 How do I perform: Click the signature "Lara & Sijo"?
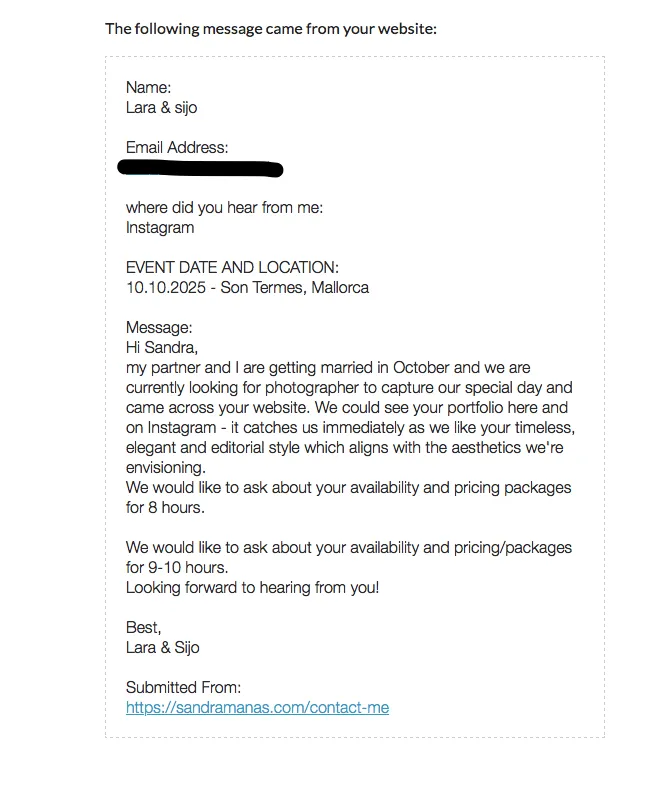162,648
